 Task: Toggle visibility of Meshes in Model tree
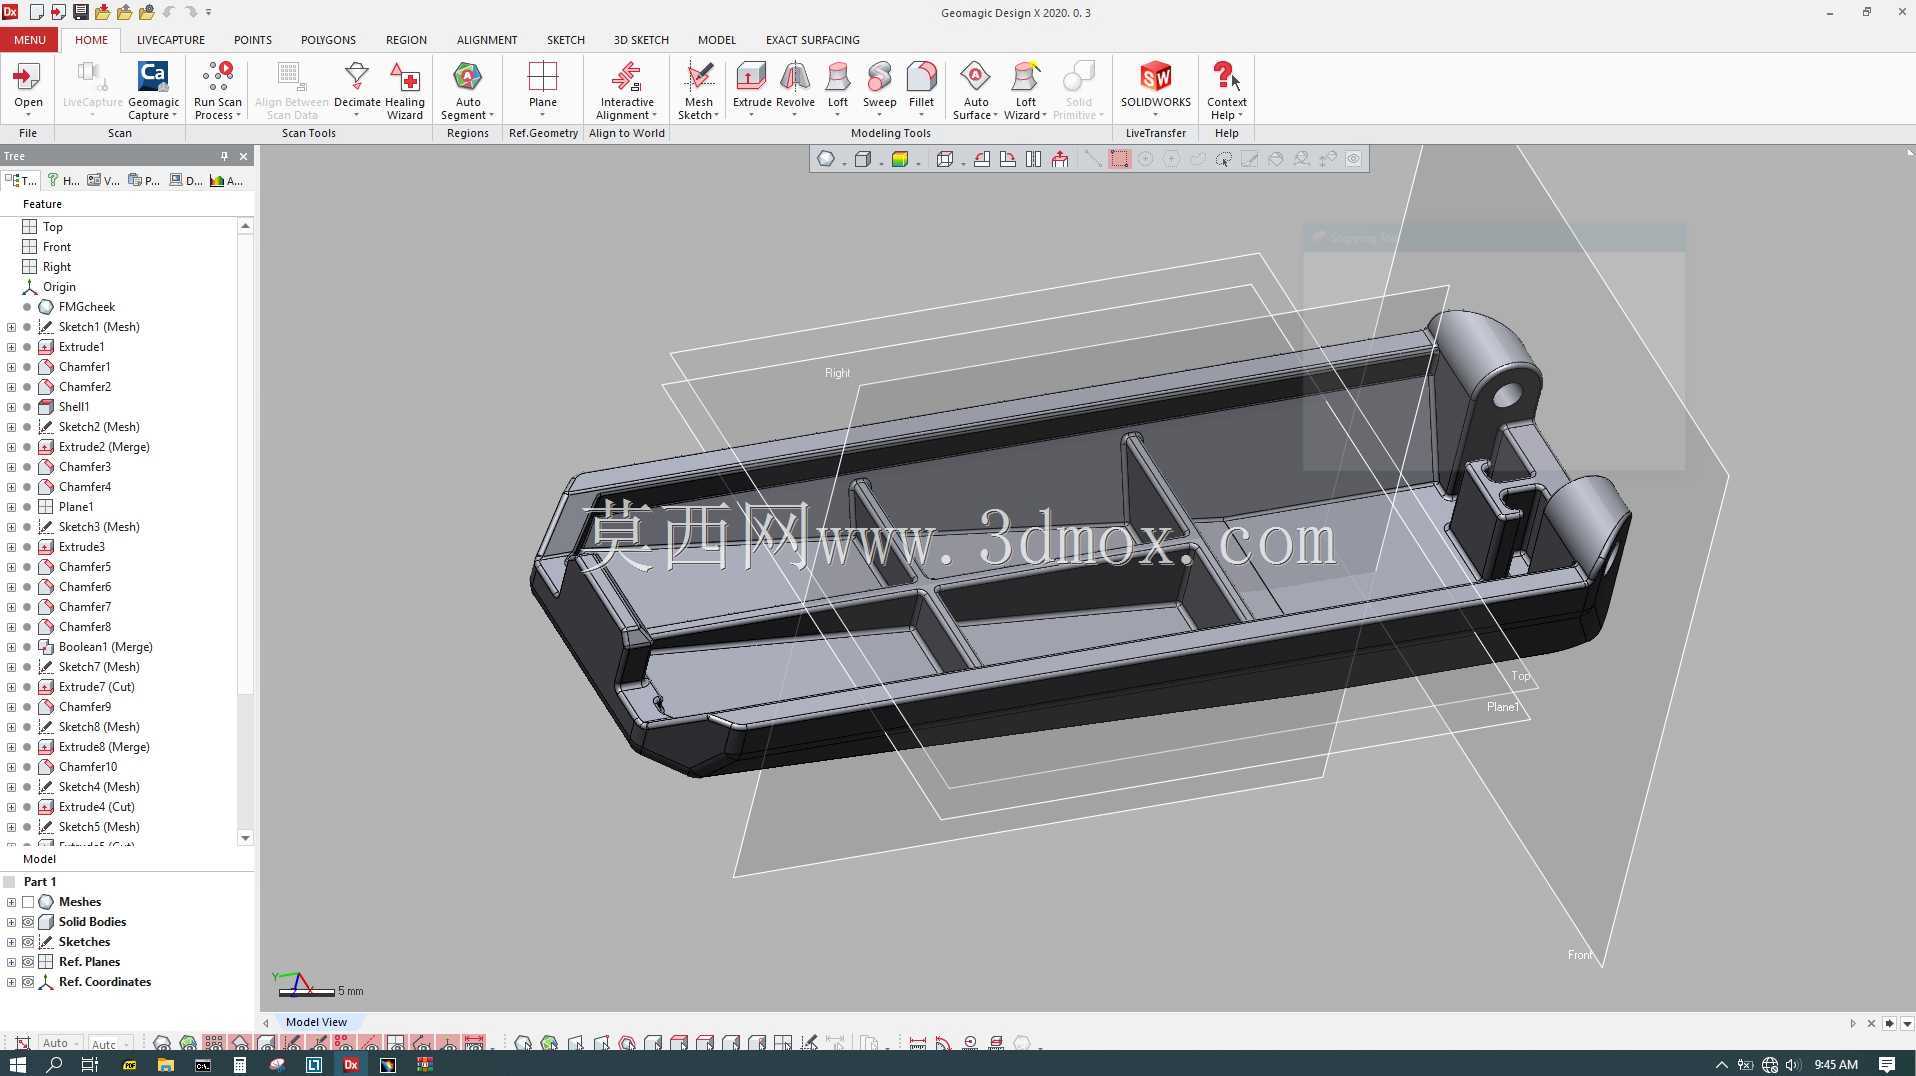point(28,902)
